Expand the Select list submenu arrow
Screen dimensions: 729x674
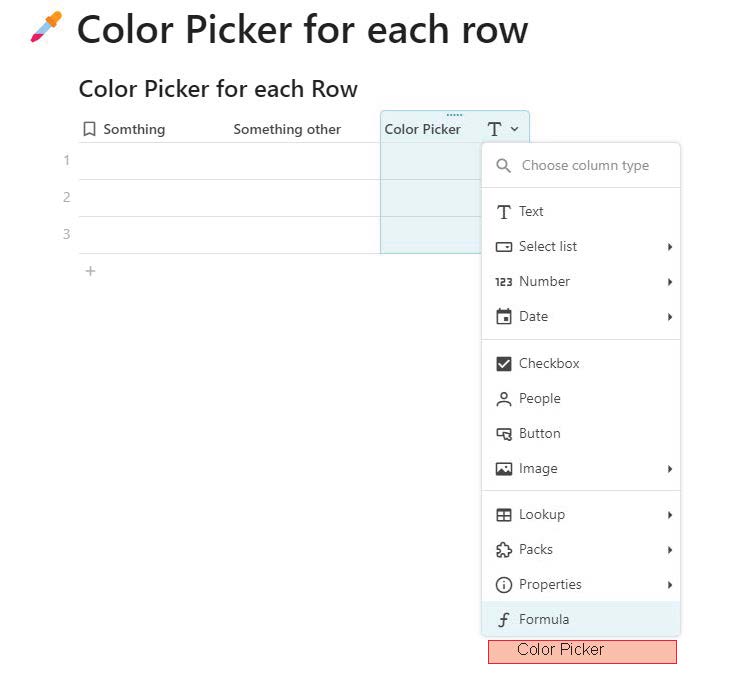(x=669, y=247)
